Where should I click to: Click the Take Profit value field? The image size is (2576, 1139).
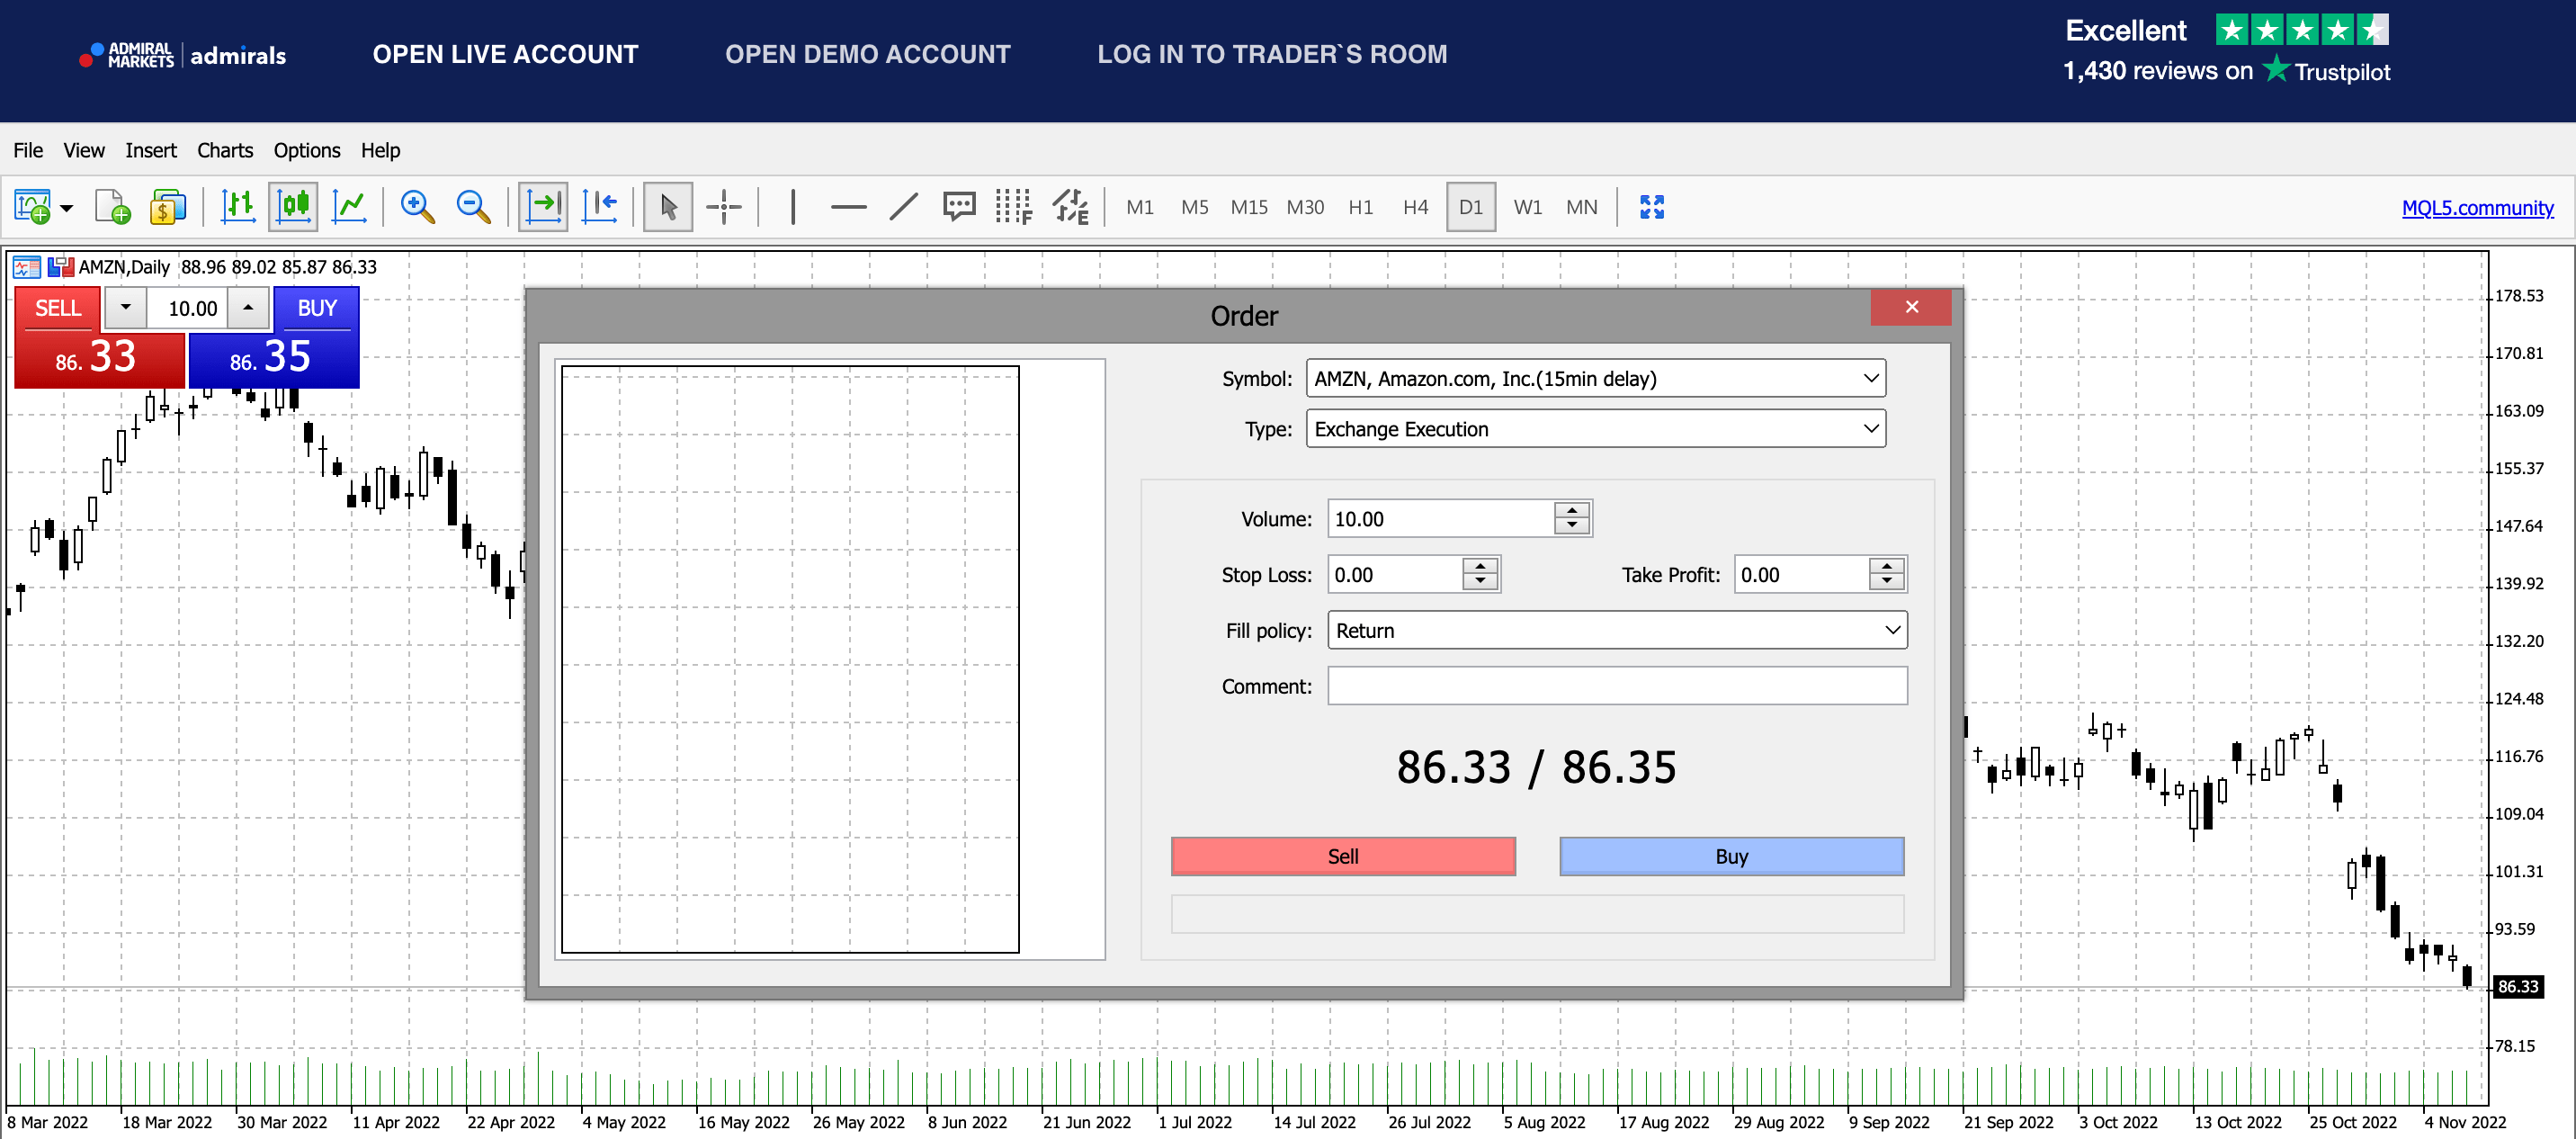click(x=1801, y=575)
